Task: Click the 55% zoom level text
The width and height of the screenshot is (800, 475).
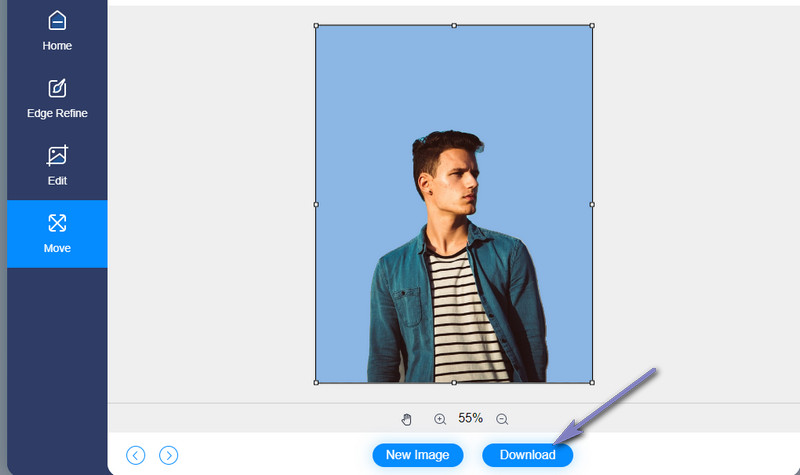Action: coord(471,418)
